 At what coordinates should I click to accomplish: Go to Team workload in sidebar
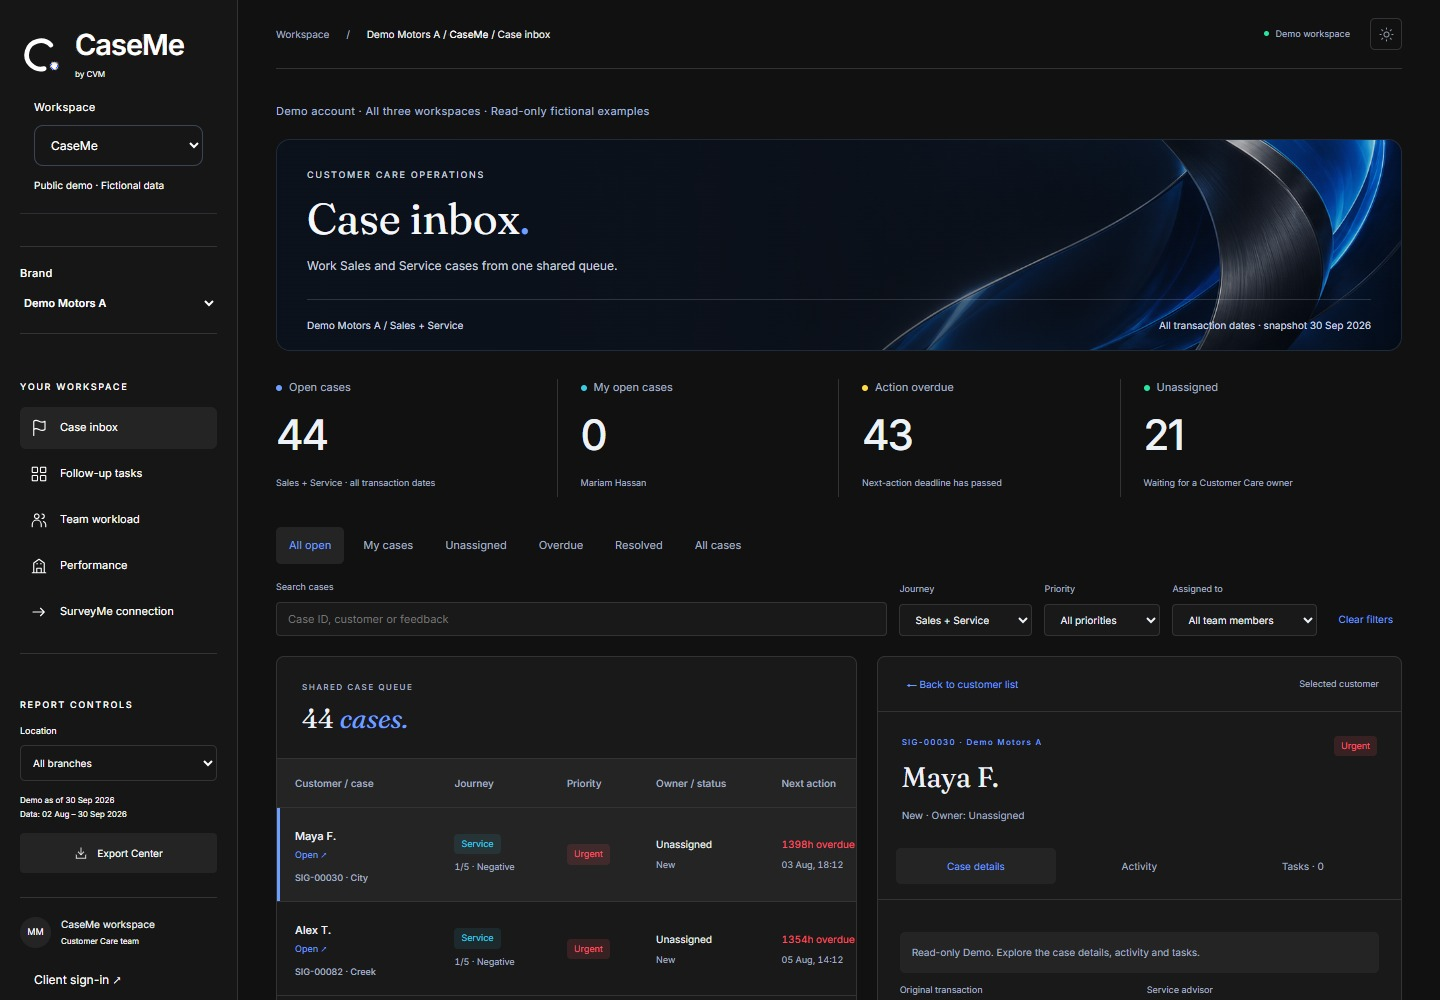(118, 520)
